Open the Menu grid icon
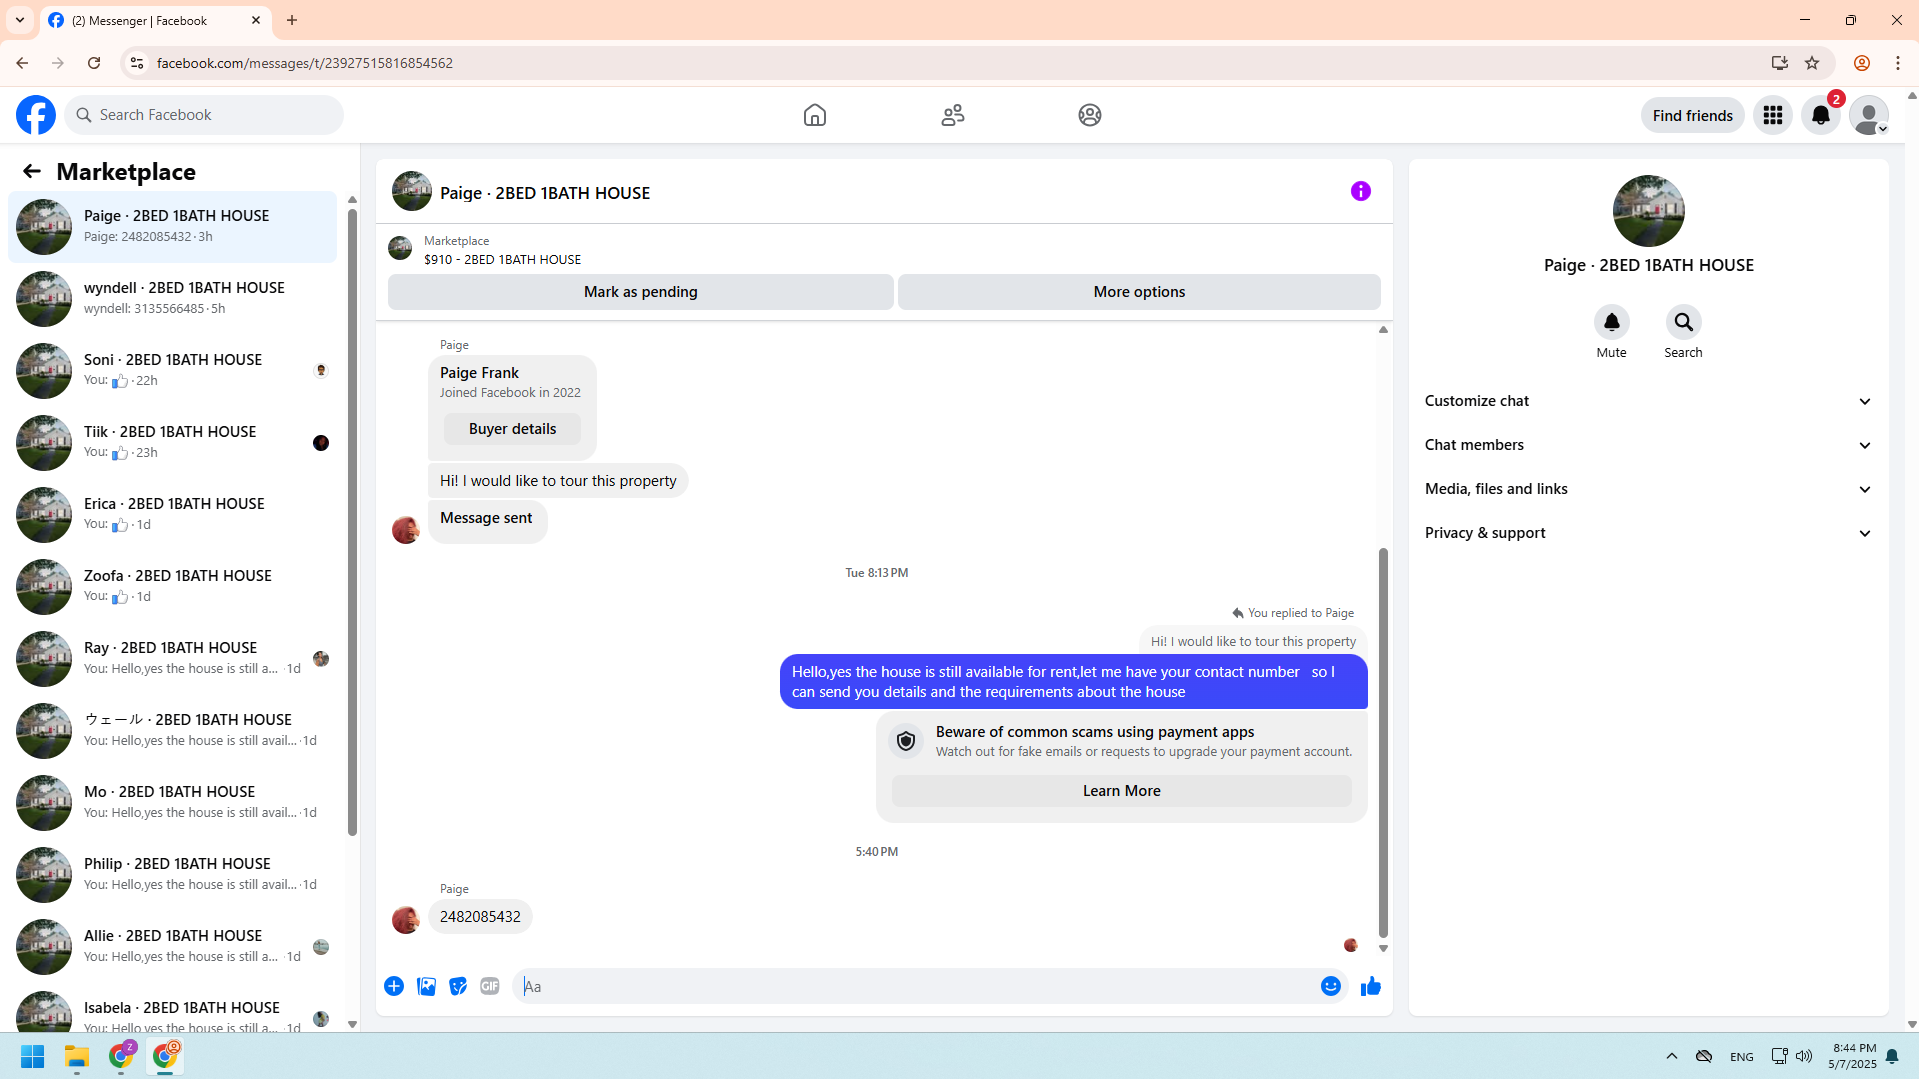 1773,115
